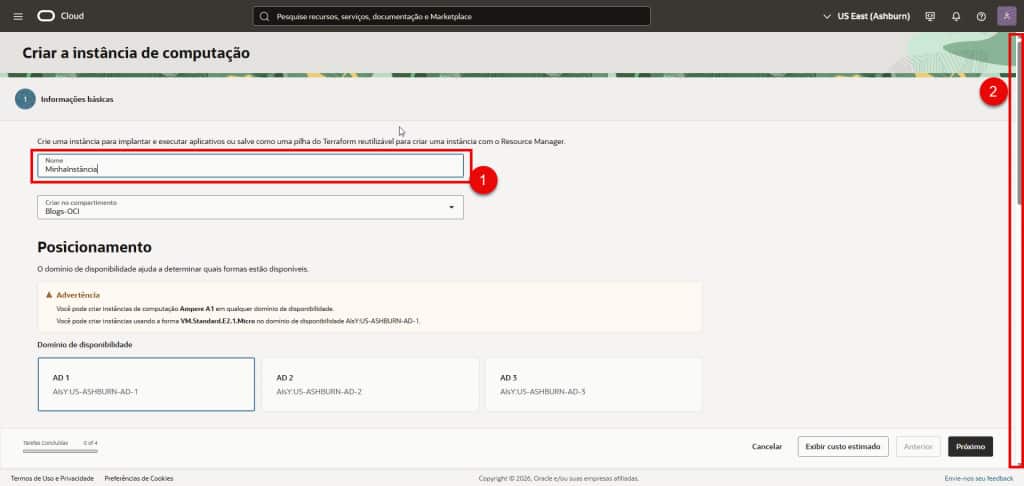Click the tasks completed progress bar

point(60,451)
